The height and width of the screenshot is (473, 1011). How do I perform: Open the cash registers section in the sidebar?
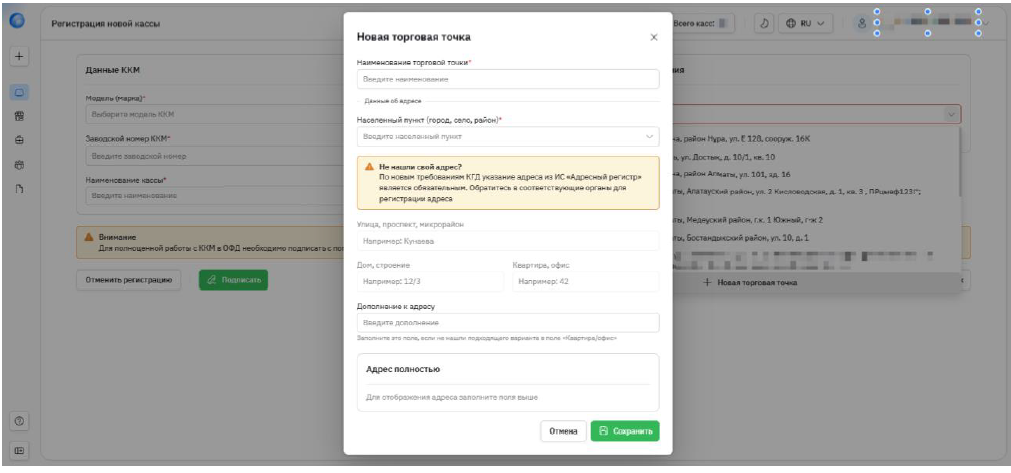[18, 93]
